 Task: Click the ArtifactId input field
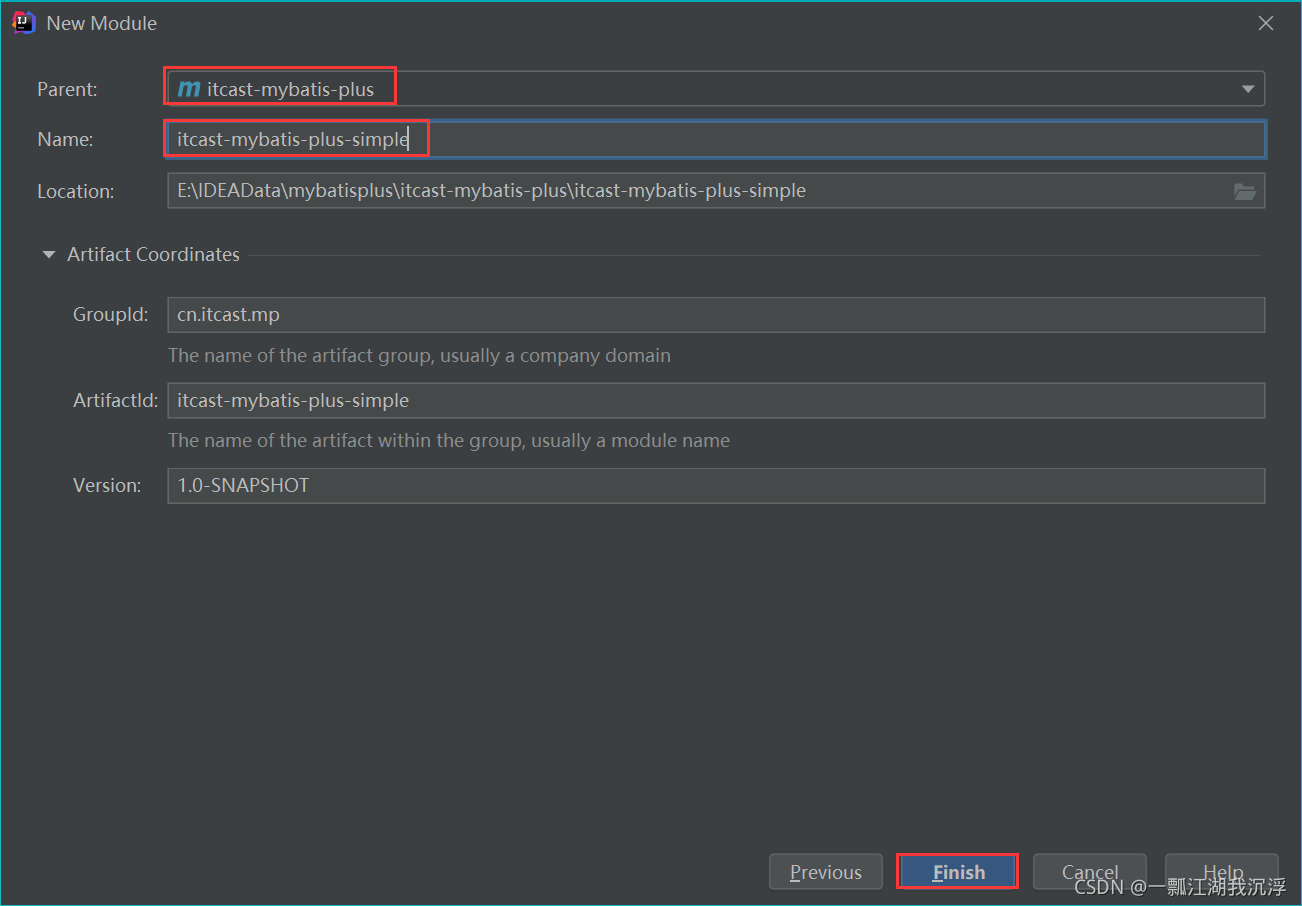pos(716,400)
